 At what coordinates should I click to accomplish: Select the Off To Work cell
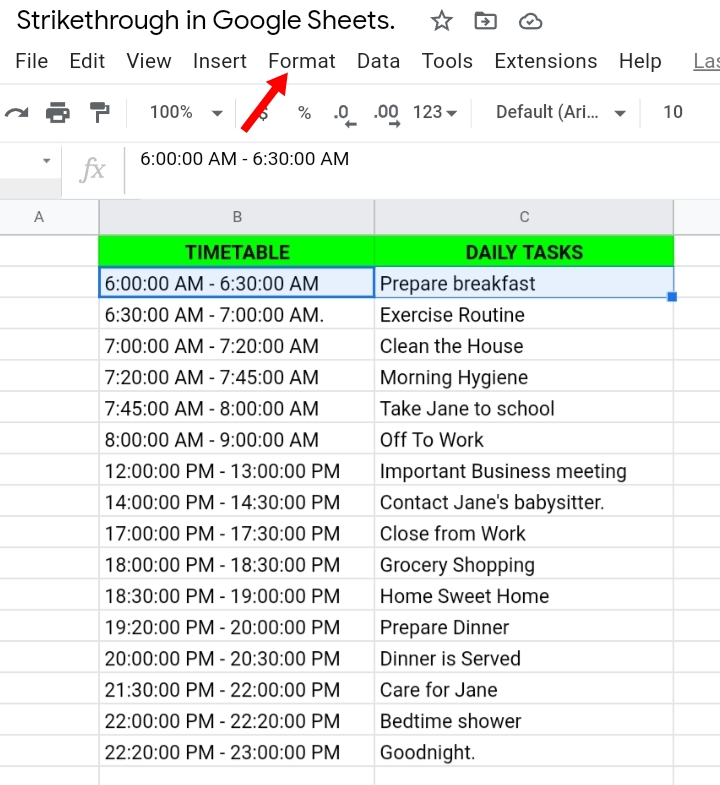point(524,439)
